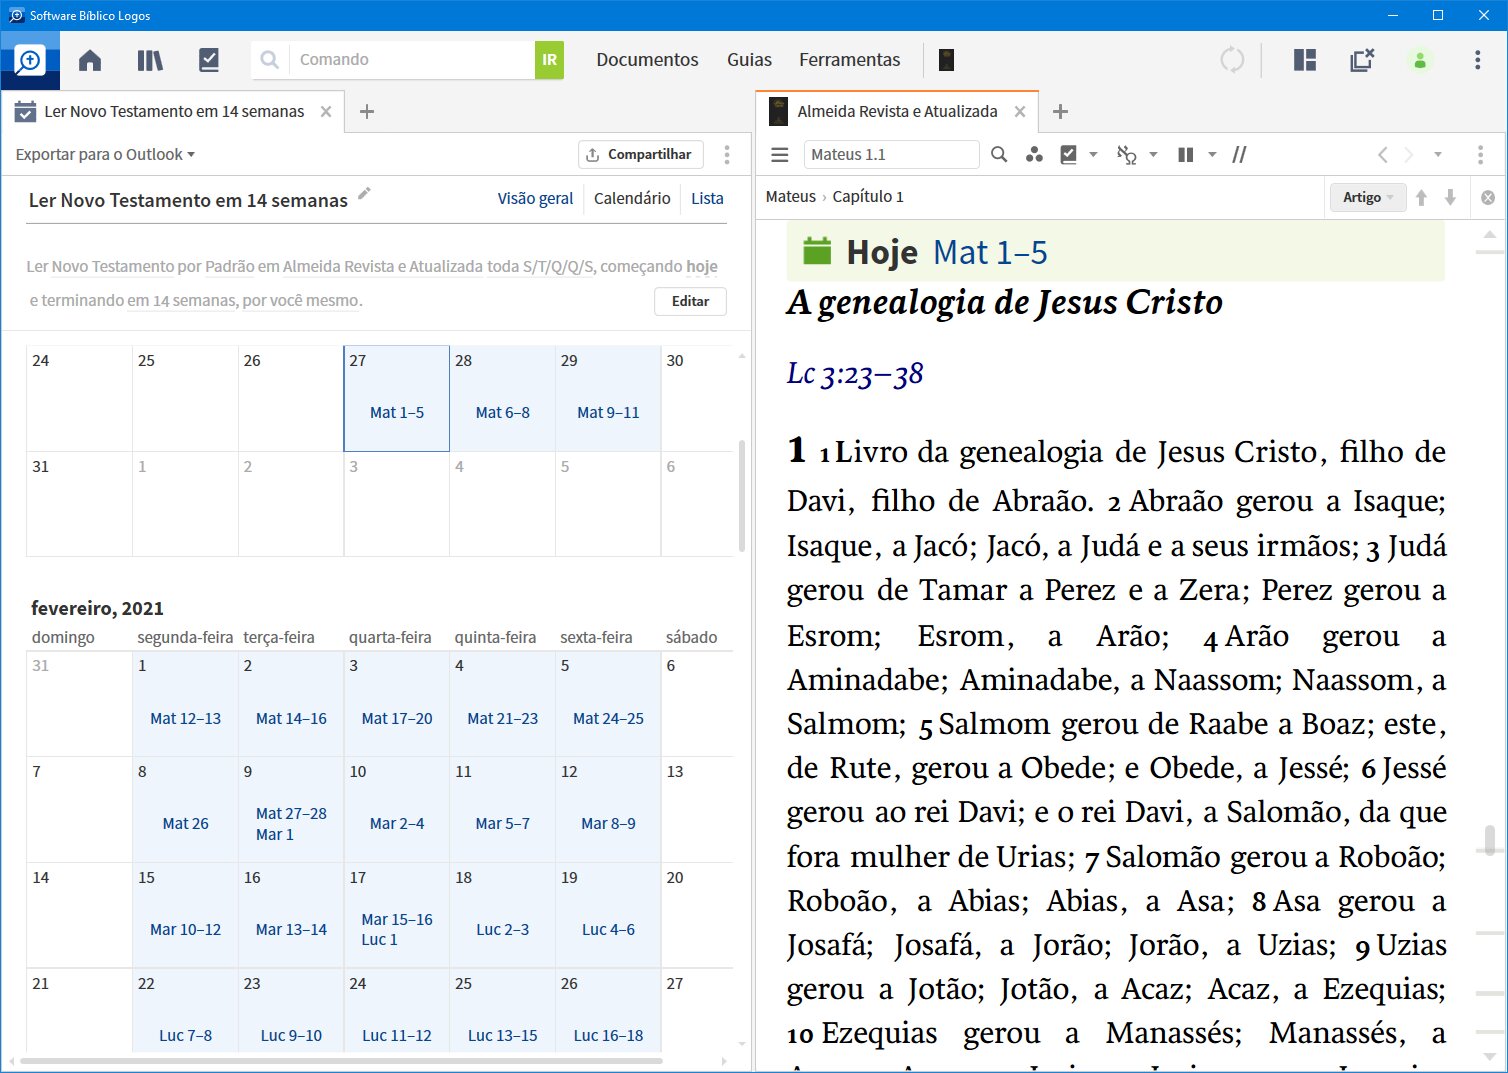Click the black book shortcut icon beside Ferramentas
The image size is (1508, 1073).
[946, 60]
